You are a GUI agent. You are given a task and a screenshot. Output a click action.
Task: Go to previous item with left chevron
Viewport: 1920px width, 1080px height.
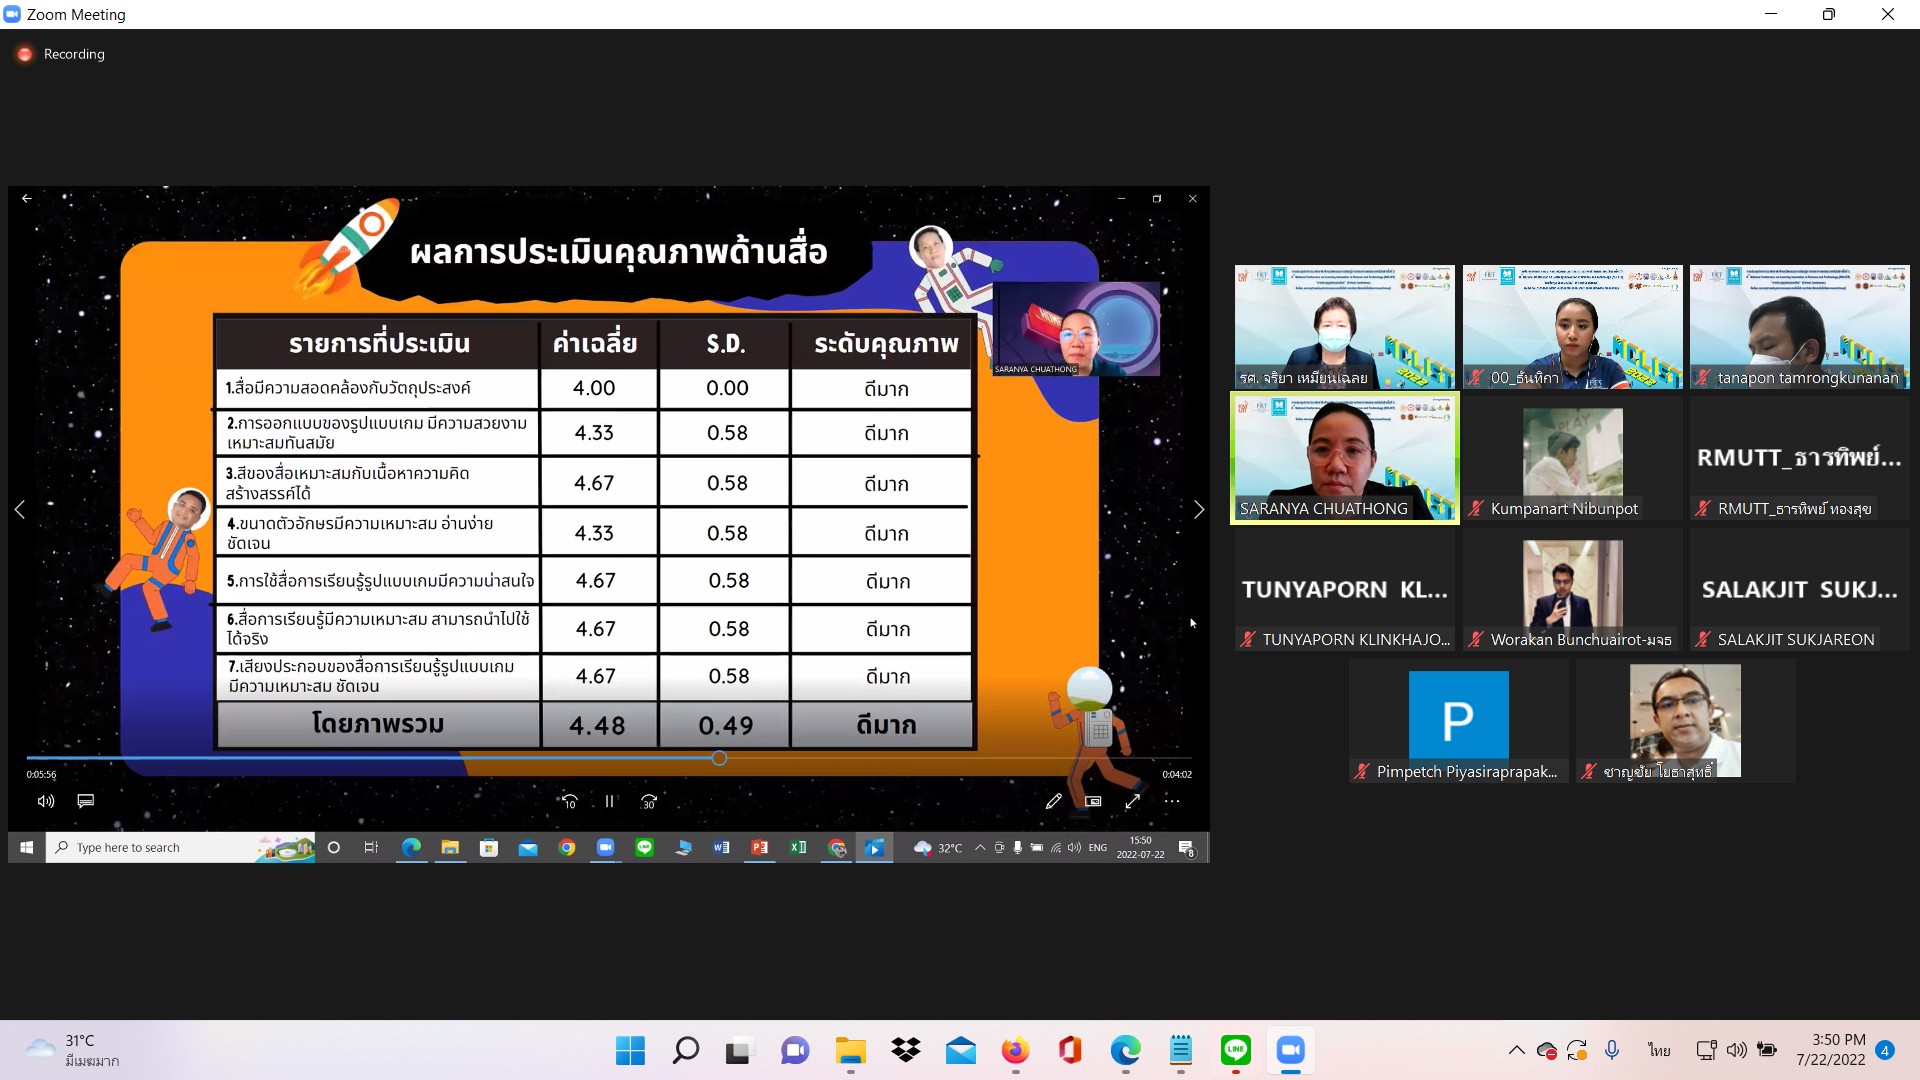pyautogui.click(x=20, y=510)
